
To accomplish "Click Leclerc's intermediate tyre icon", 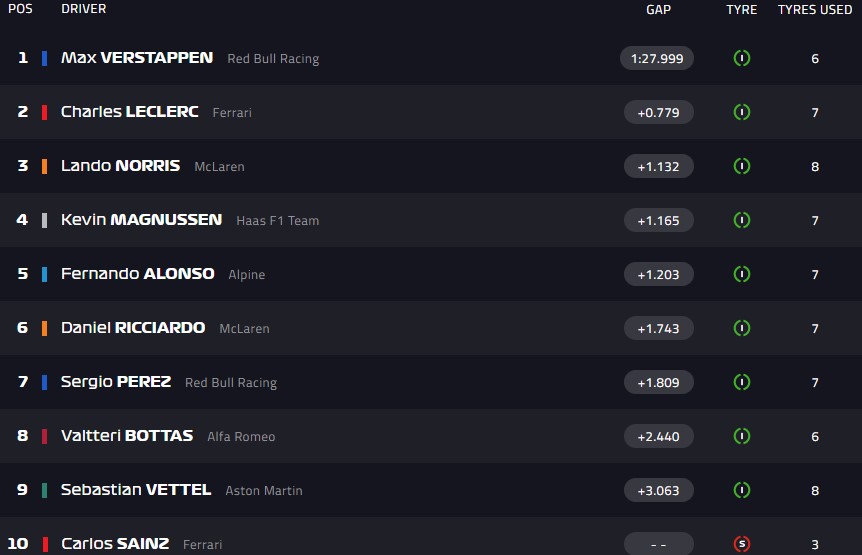I will click(741, 112).
